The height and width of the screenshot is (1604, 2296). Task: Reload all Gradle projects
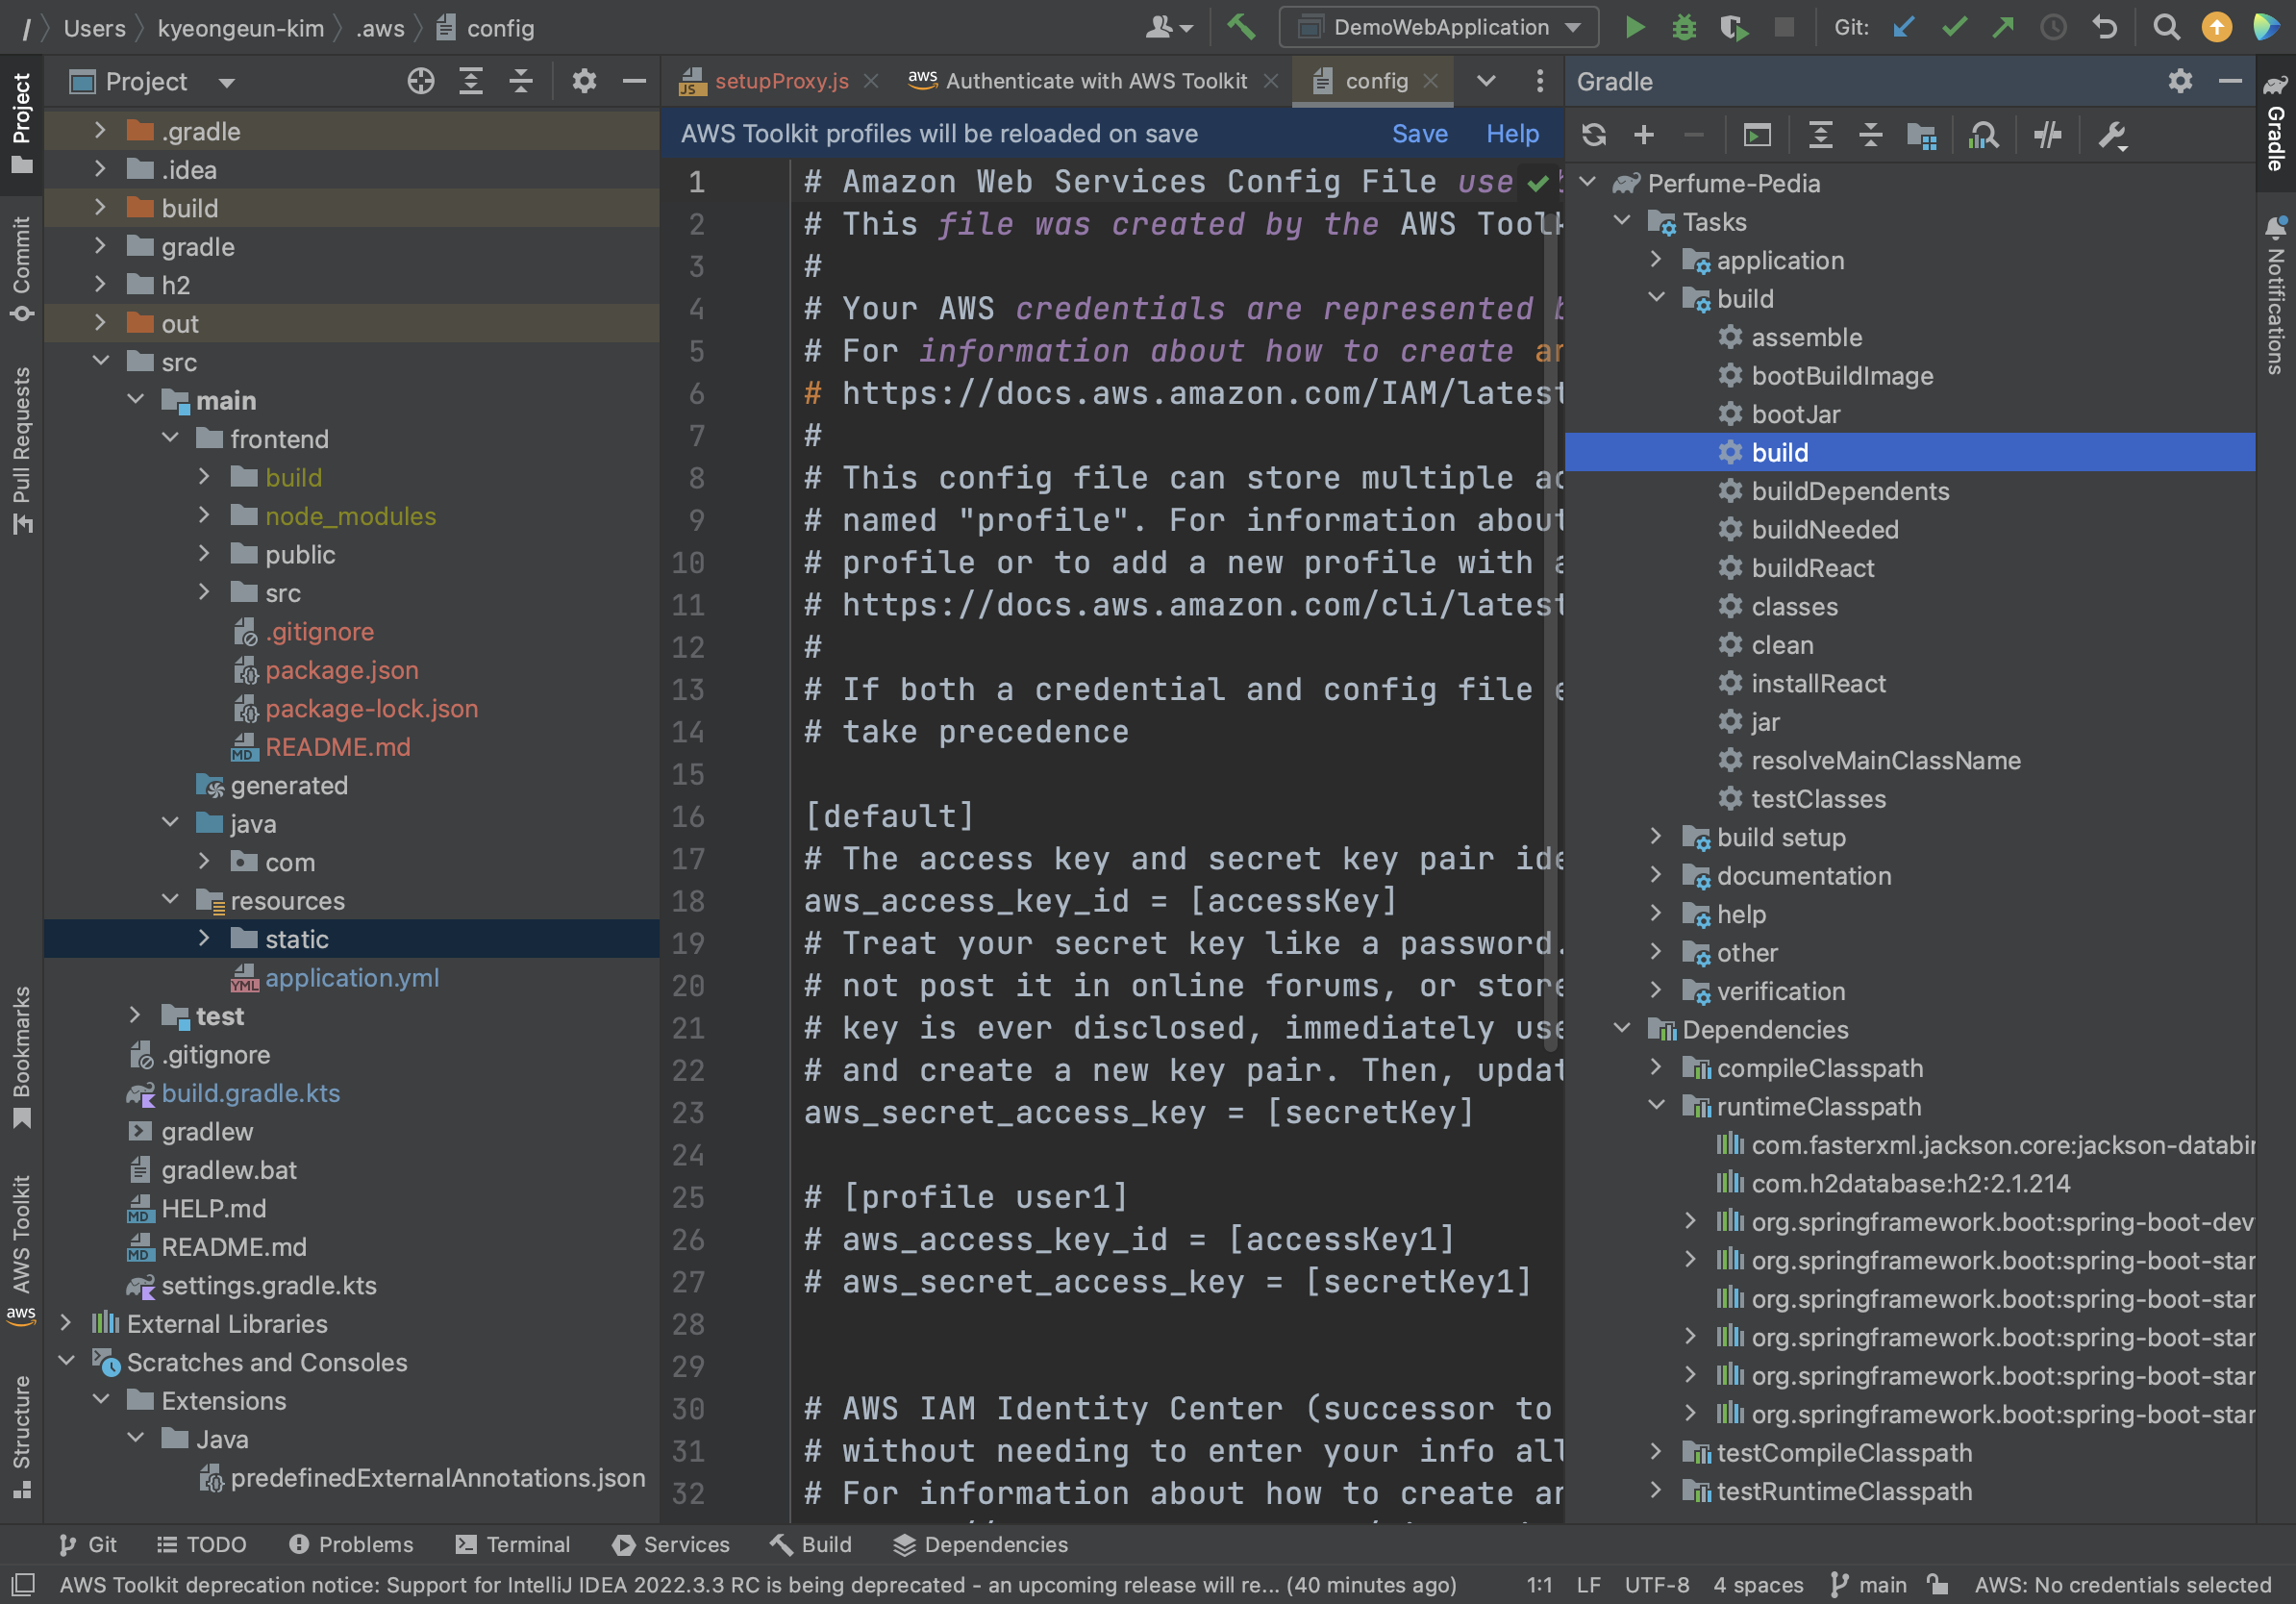coord(1594,134)
